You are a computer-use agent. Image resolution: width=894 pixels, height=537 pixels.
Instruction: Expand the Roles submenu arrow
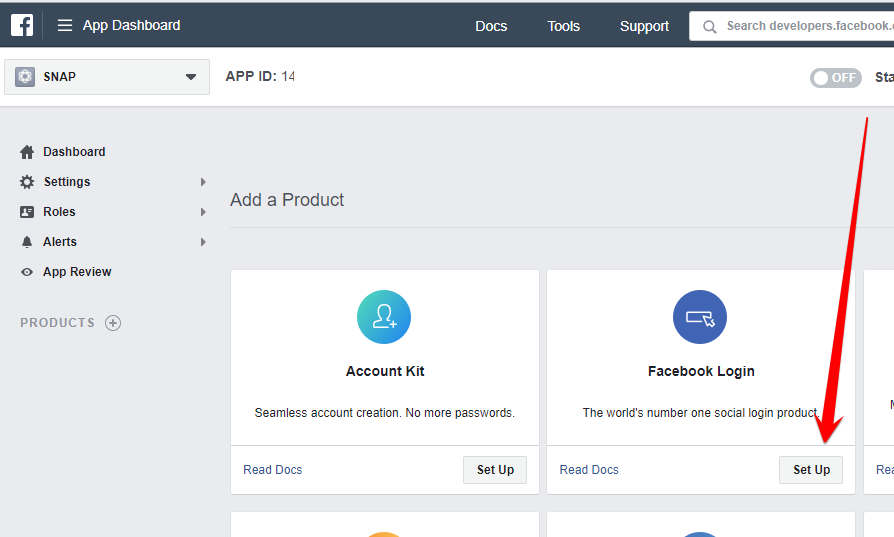click(x=203, y=212)
